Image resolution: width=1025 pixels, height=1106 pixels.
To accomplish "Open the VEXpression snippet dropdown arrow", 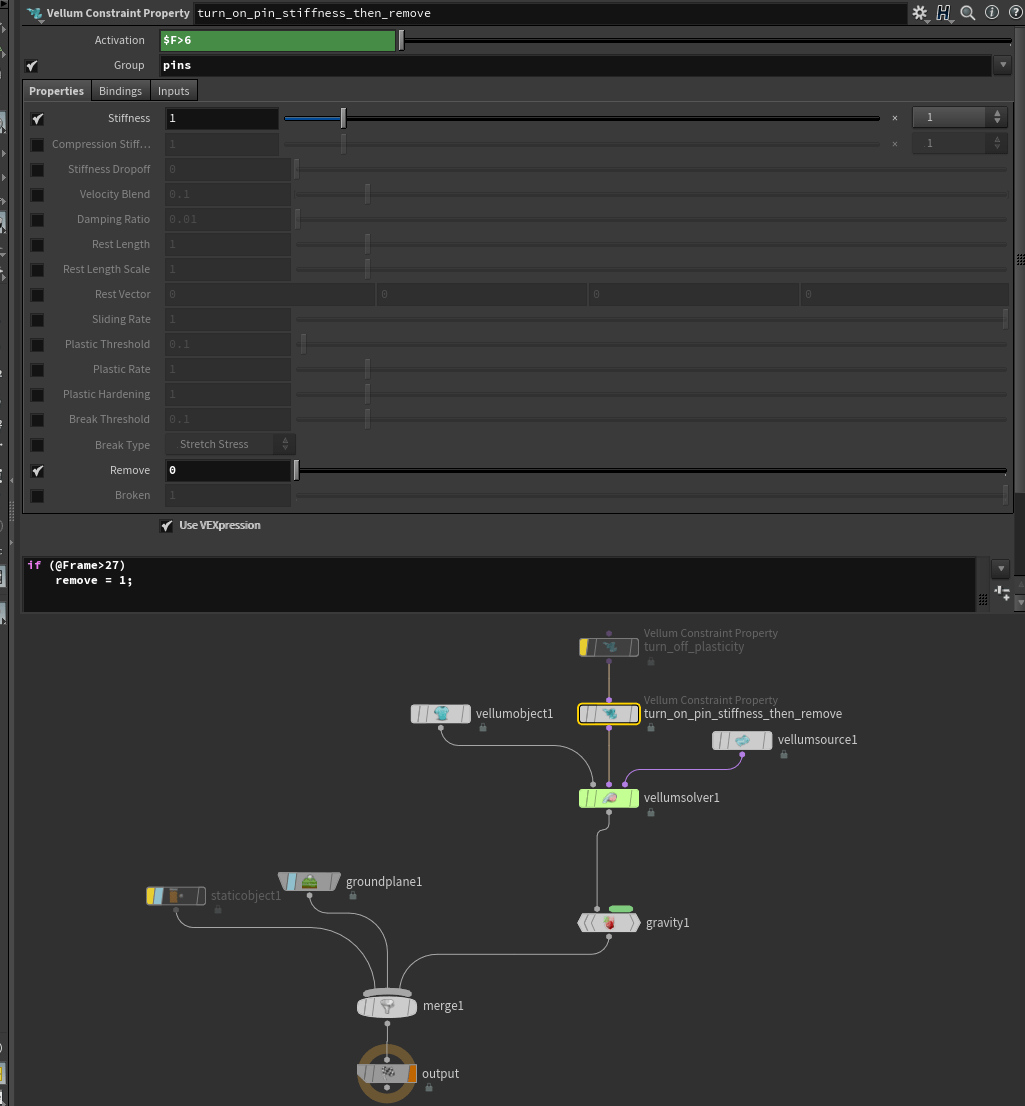I will tap(1000, 568).
